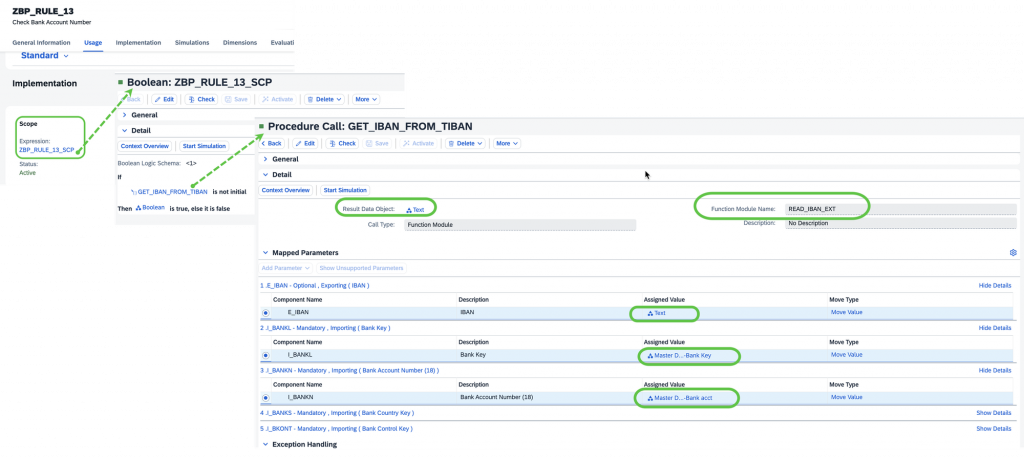The image size is (1024, 458).
Task: Open the Master D..-Bank Key assigned value
Action: pos(679,355)
